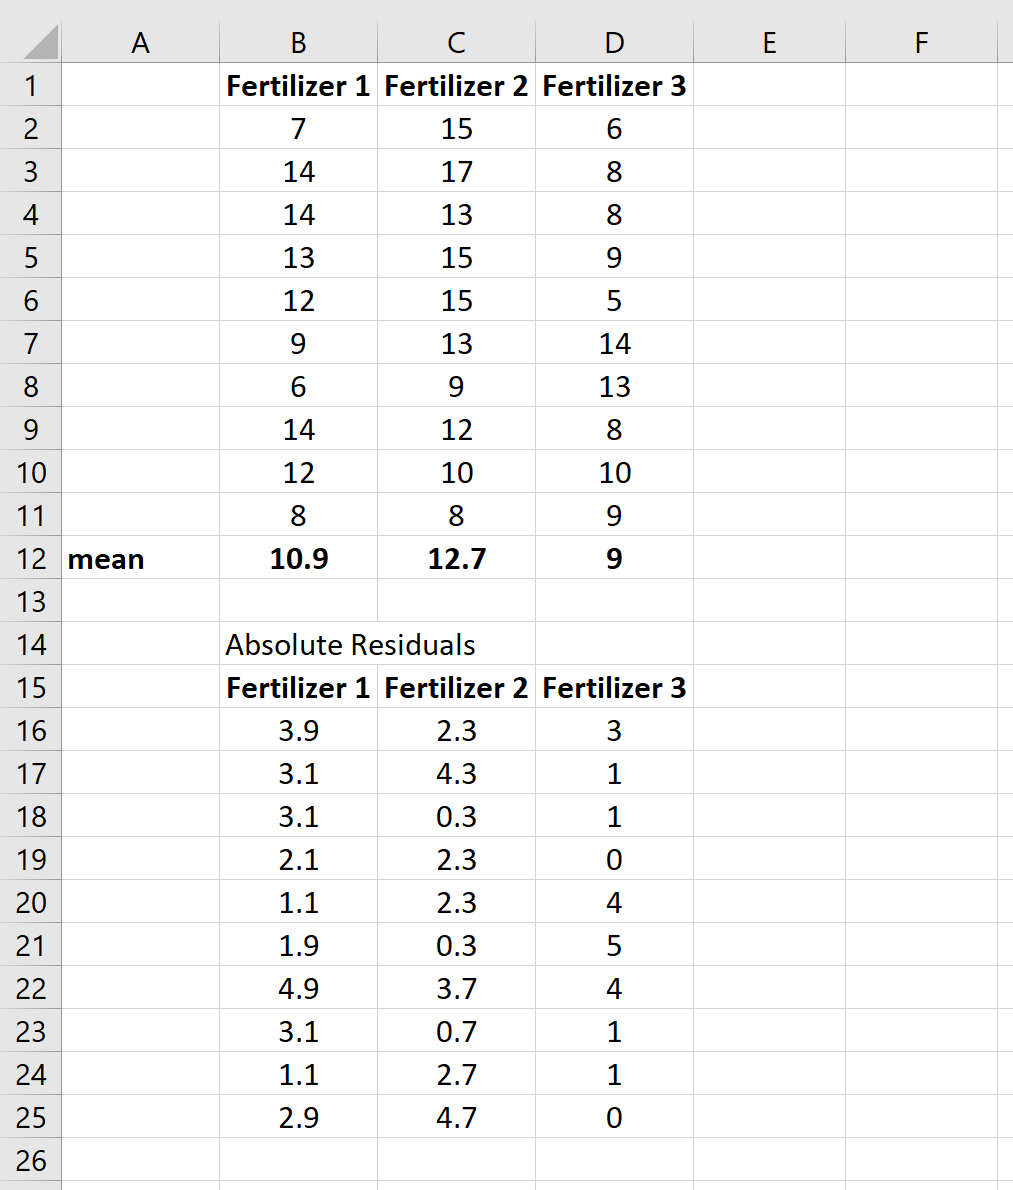The height and width of the screenshot is (1190, 1013).
Task: Select empty cell E1
Action: [769, 85]
